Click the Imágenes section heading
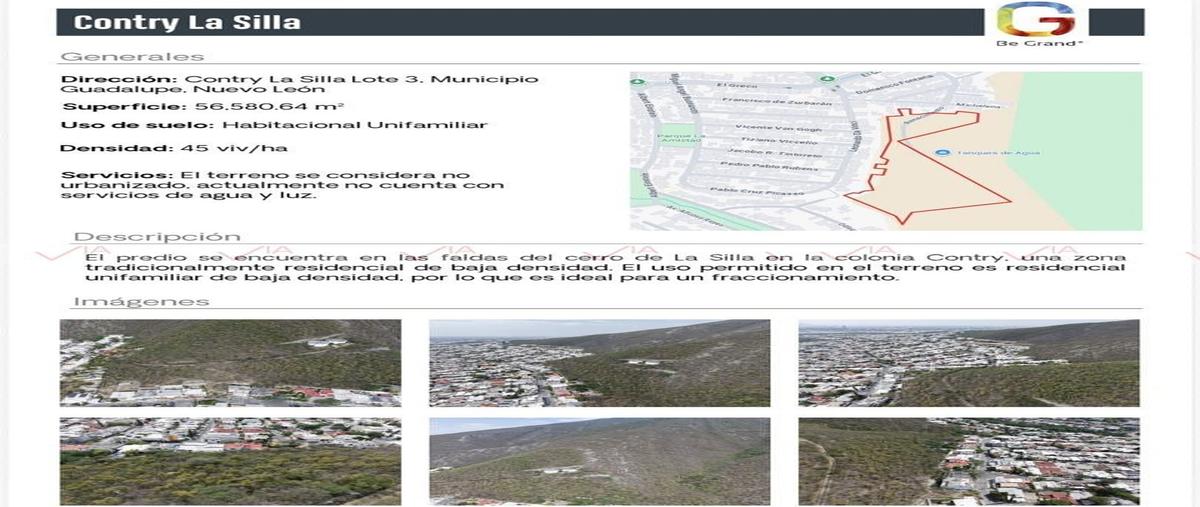Image resolution: width=1200 pixels, height=507 pixels. click(x=141, y=301)
